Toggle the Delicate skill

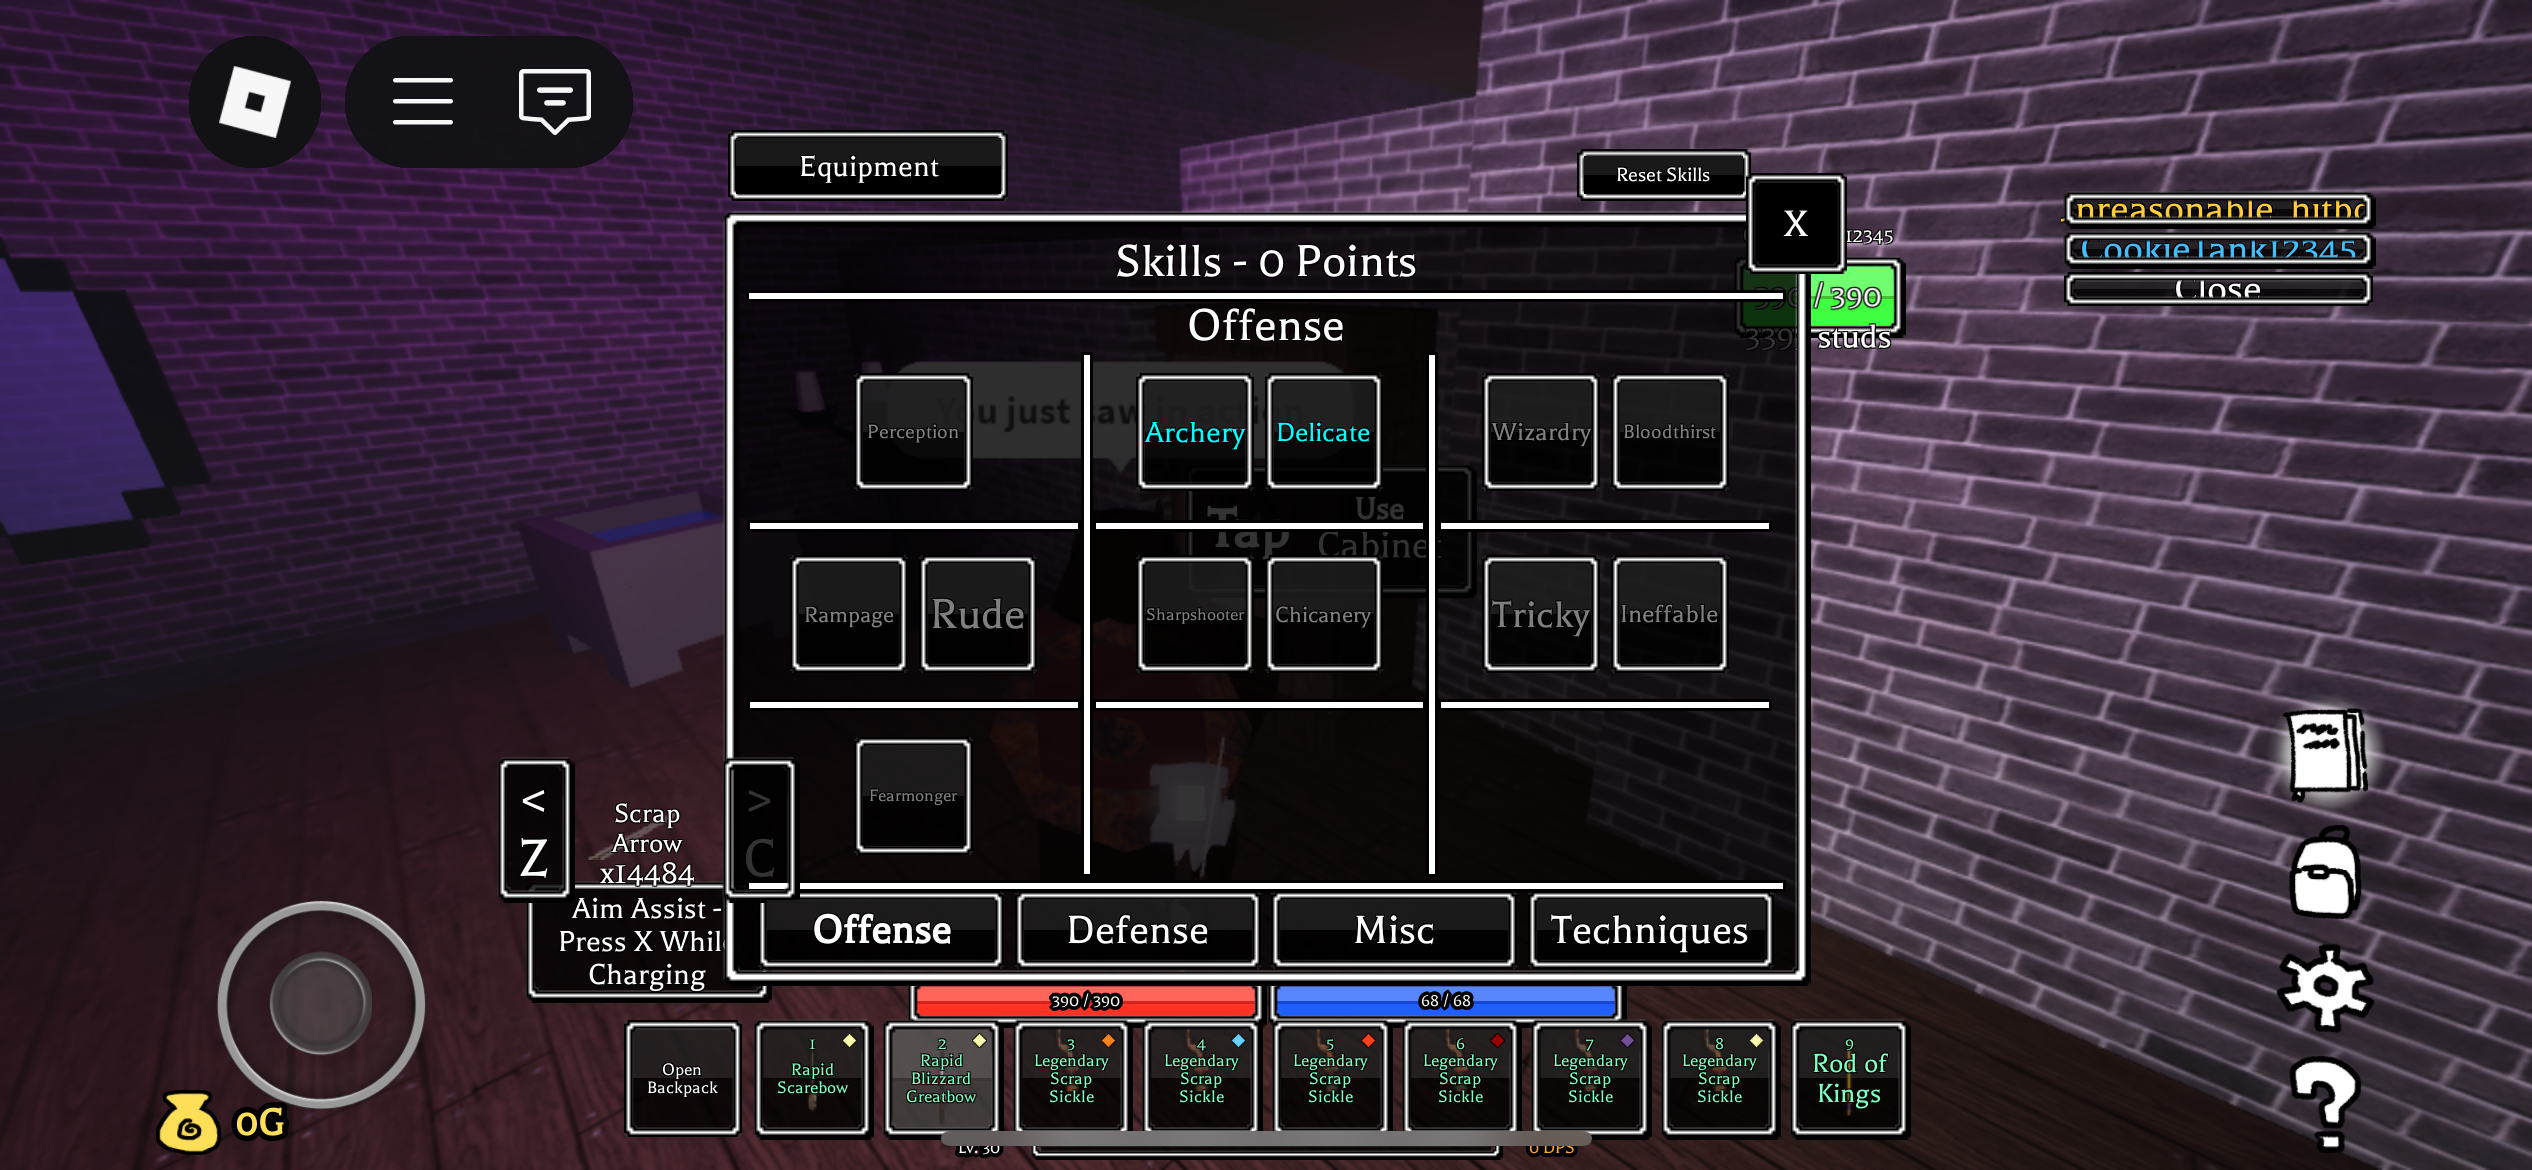click(x=1323, y=432)
